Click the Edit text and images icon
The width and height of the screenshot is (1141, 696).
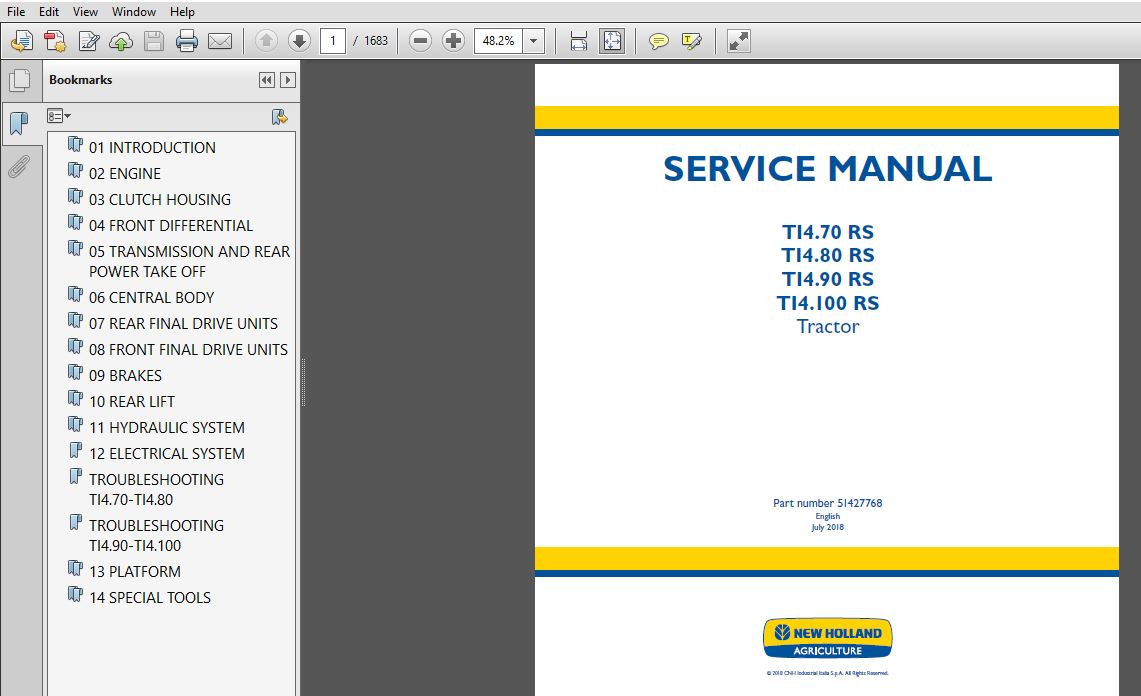pos(89,41)
